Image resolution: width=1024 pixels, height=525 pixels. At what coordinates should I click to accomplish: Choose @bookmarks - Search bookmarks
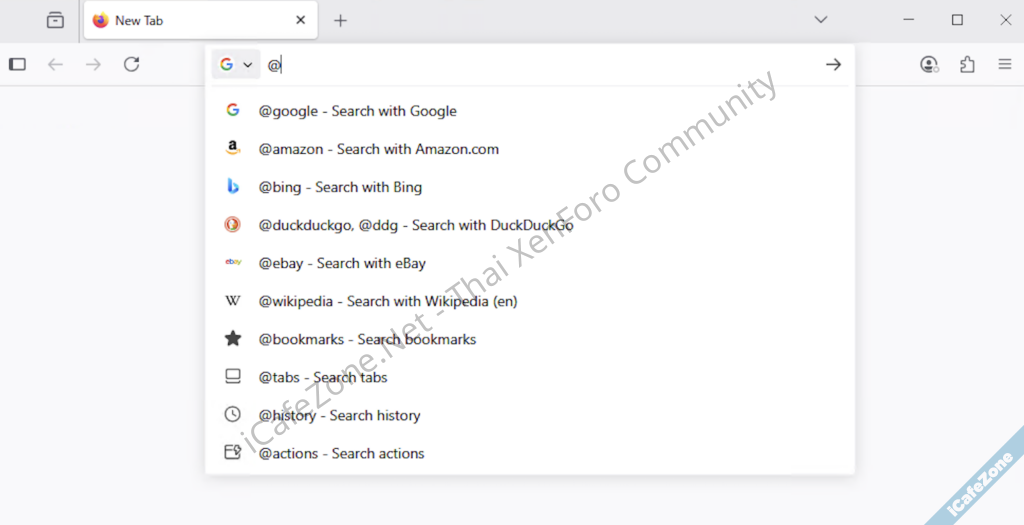pyautogui.click(x=530, y=340)
